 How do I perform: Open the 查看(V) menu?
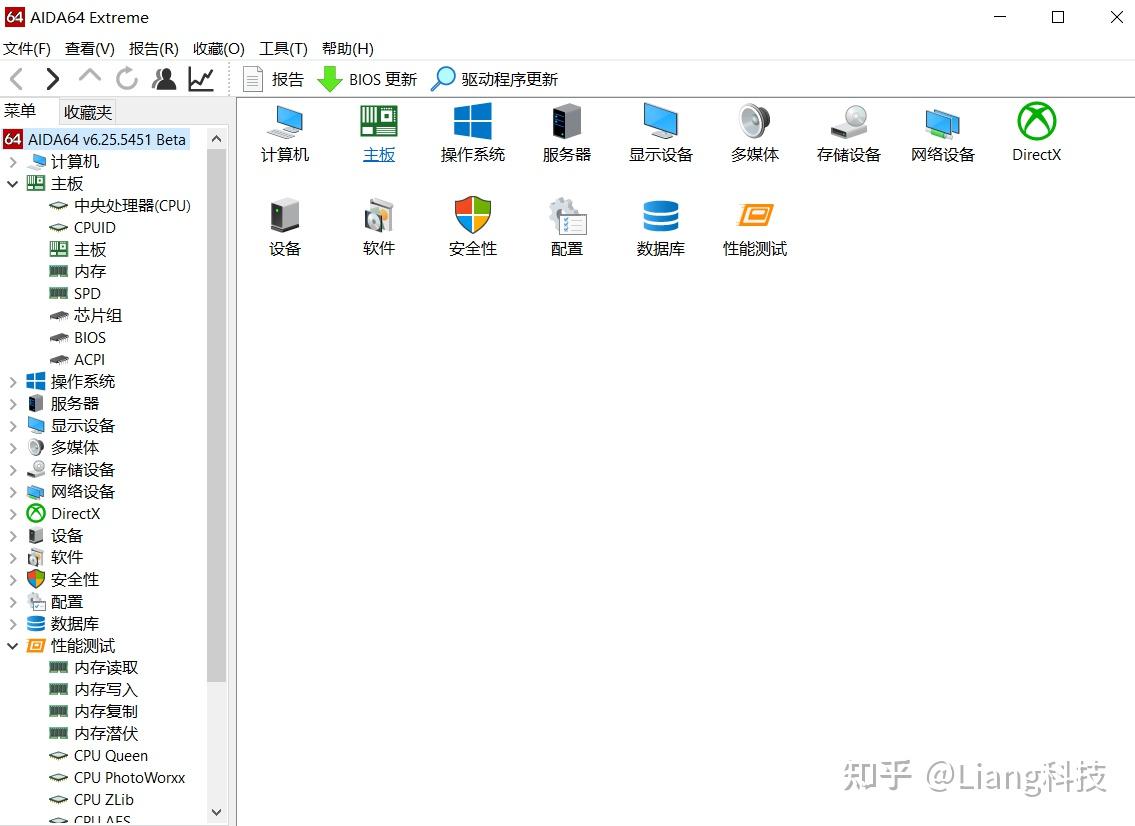pos(90,49)
